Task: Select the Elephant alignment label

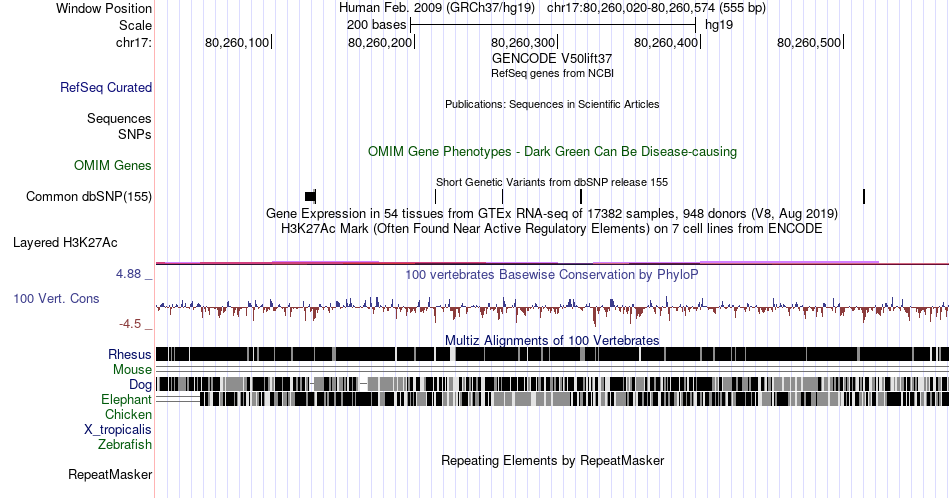Action: coord(126,399)
